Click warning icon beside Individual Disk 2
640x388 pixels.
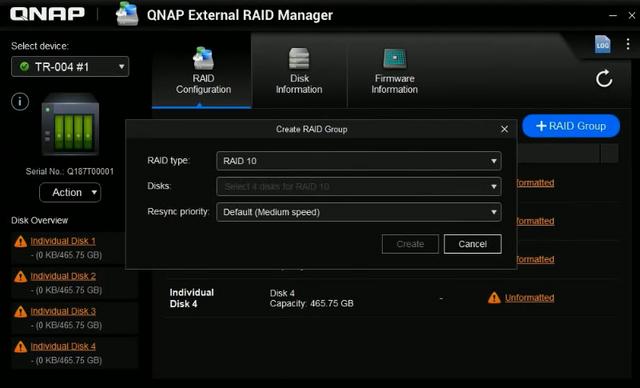click(20, 277)
